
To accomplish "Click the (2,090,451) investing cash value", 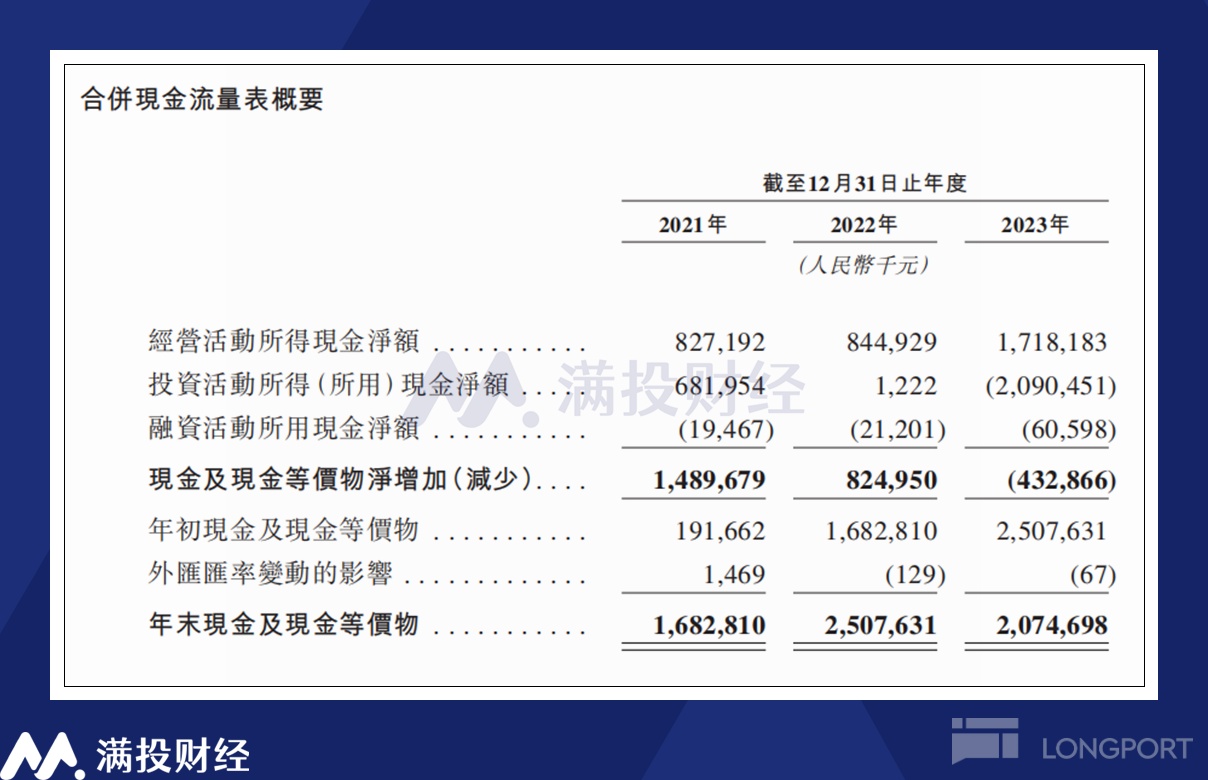I will [x=1050, y=386].
